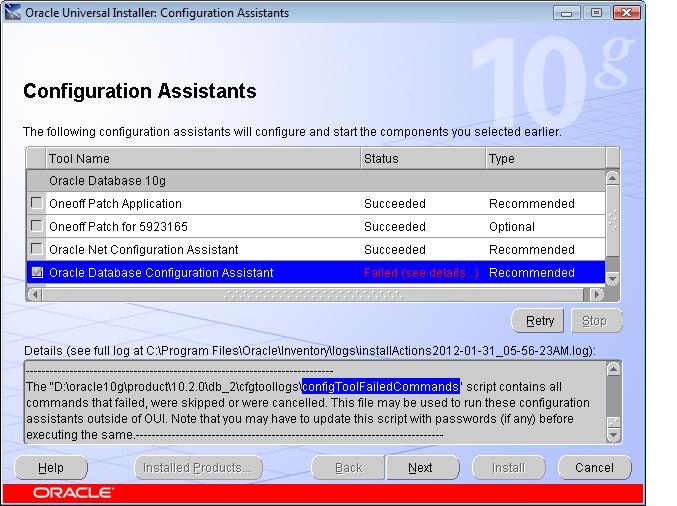Click the Oracle Universal Installer title bar icon
Image resolution: width=677 pixels, height=506 pixels.
coord(13,12)
